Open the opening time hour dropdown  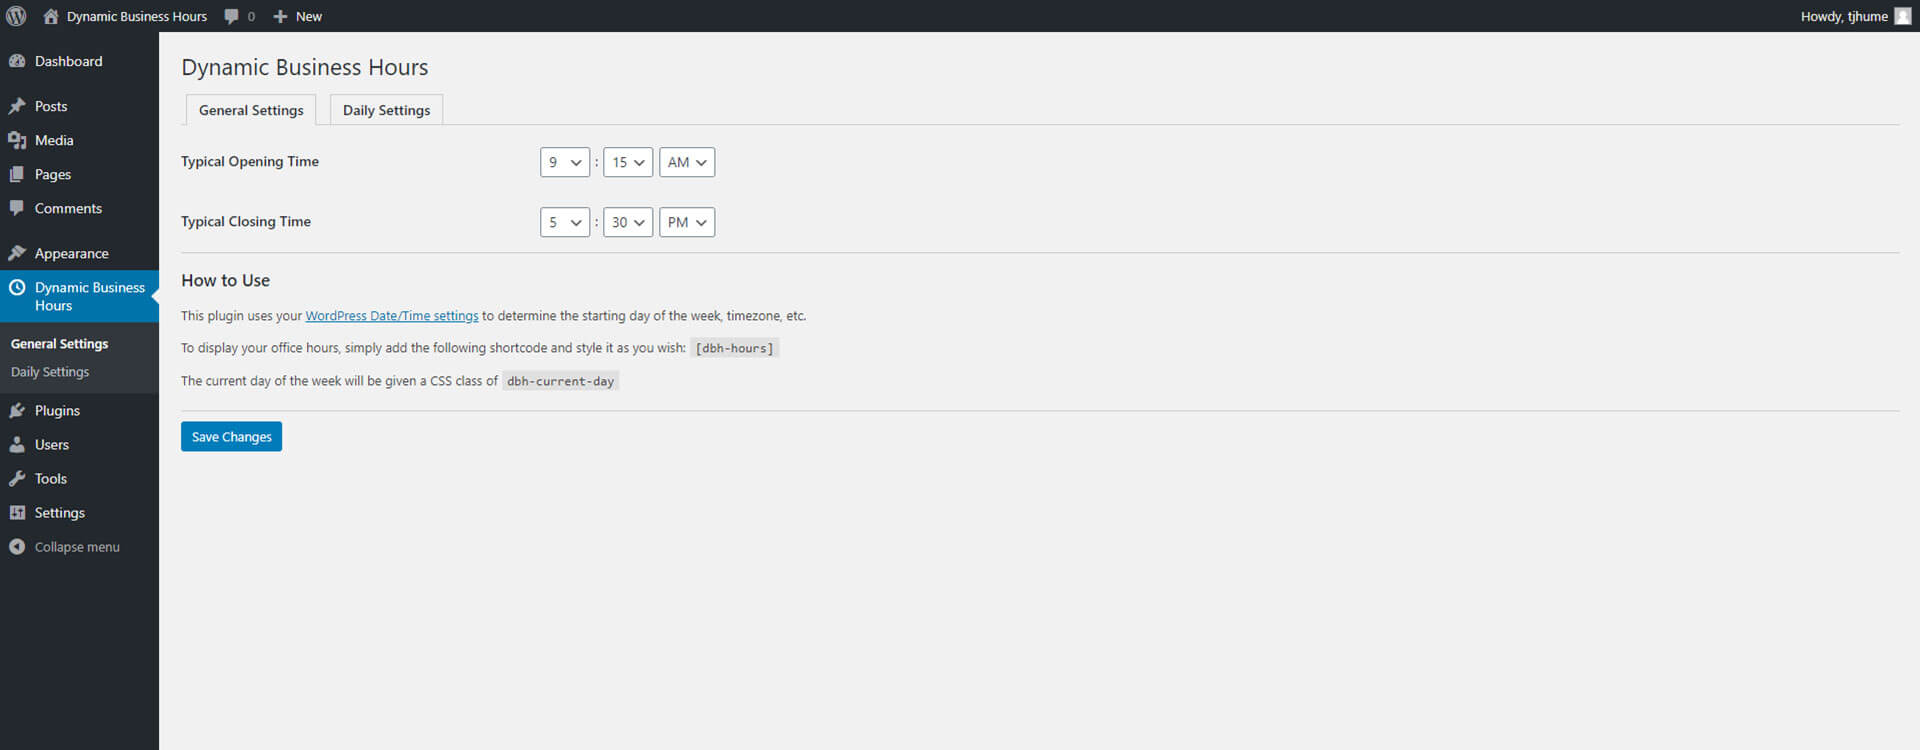pyautogui.click(x=564, y=162)
